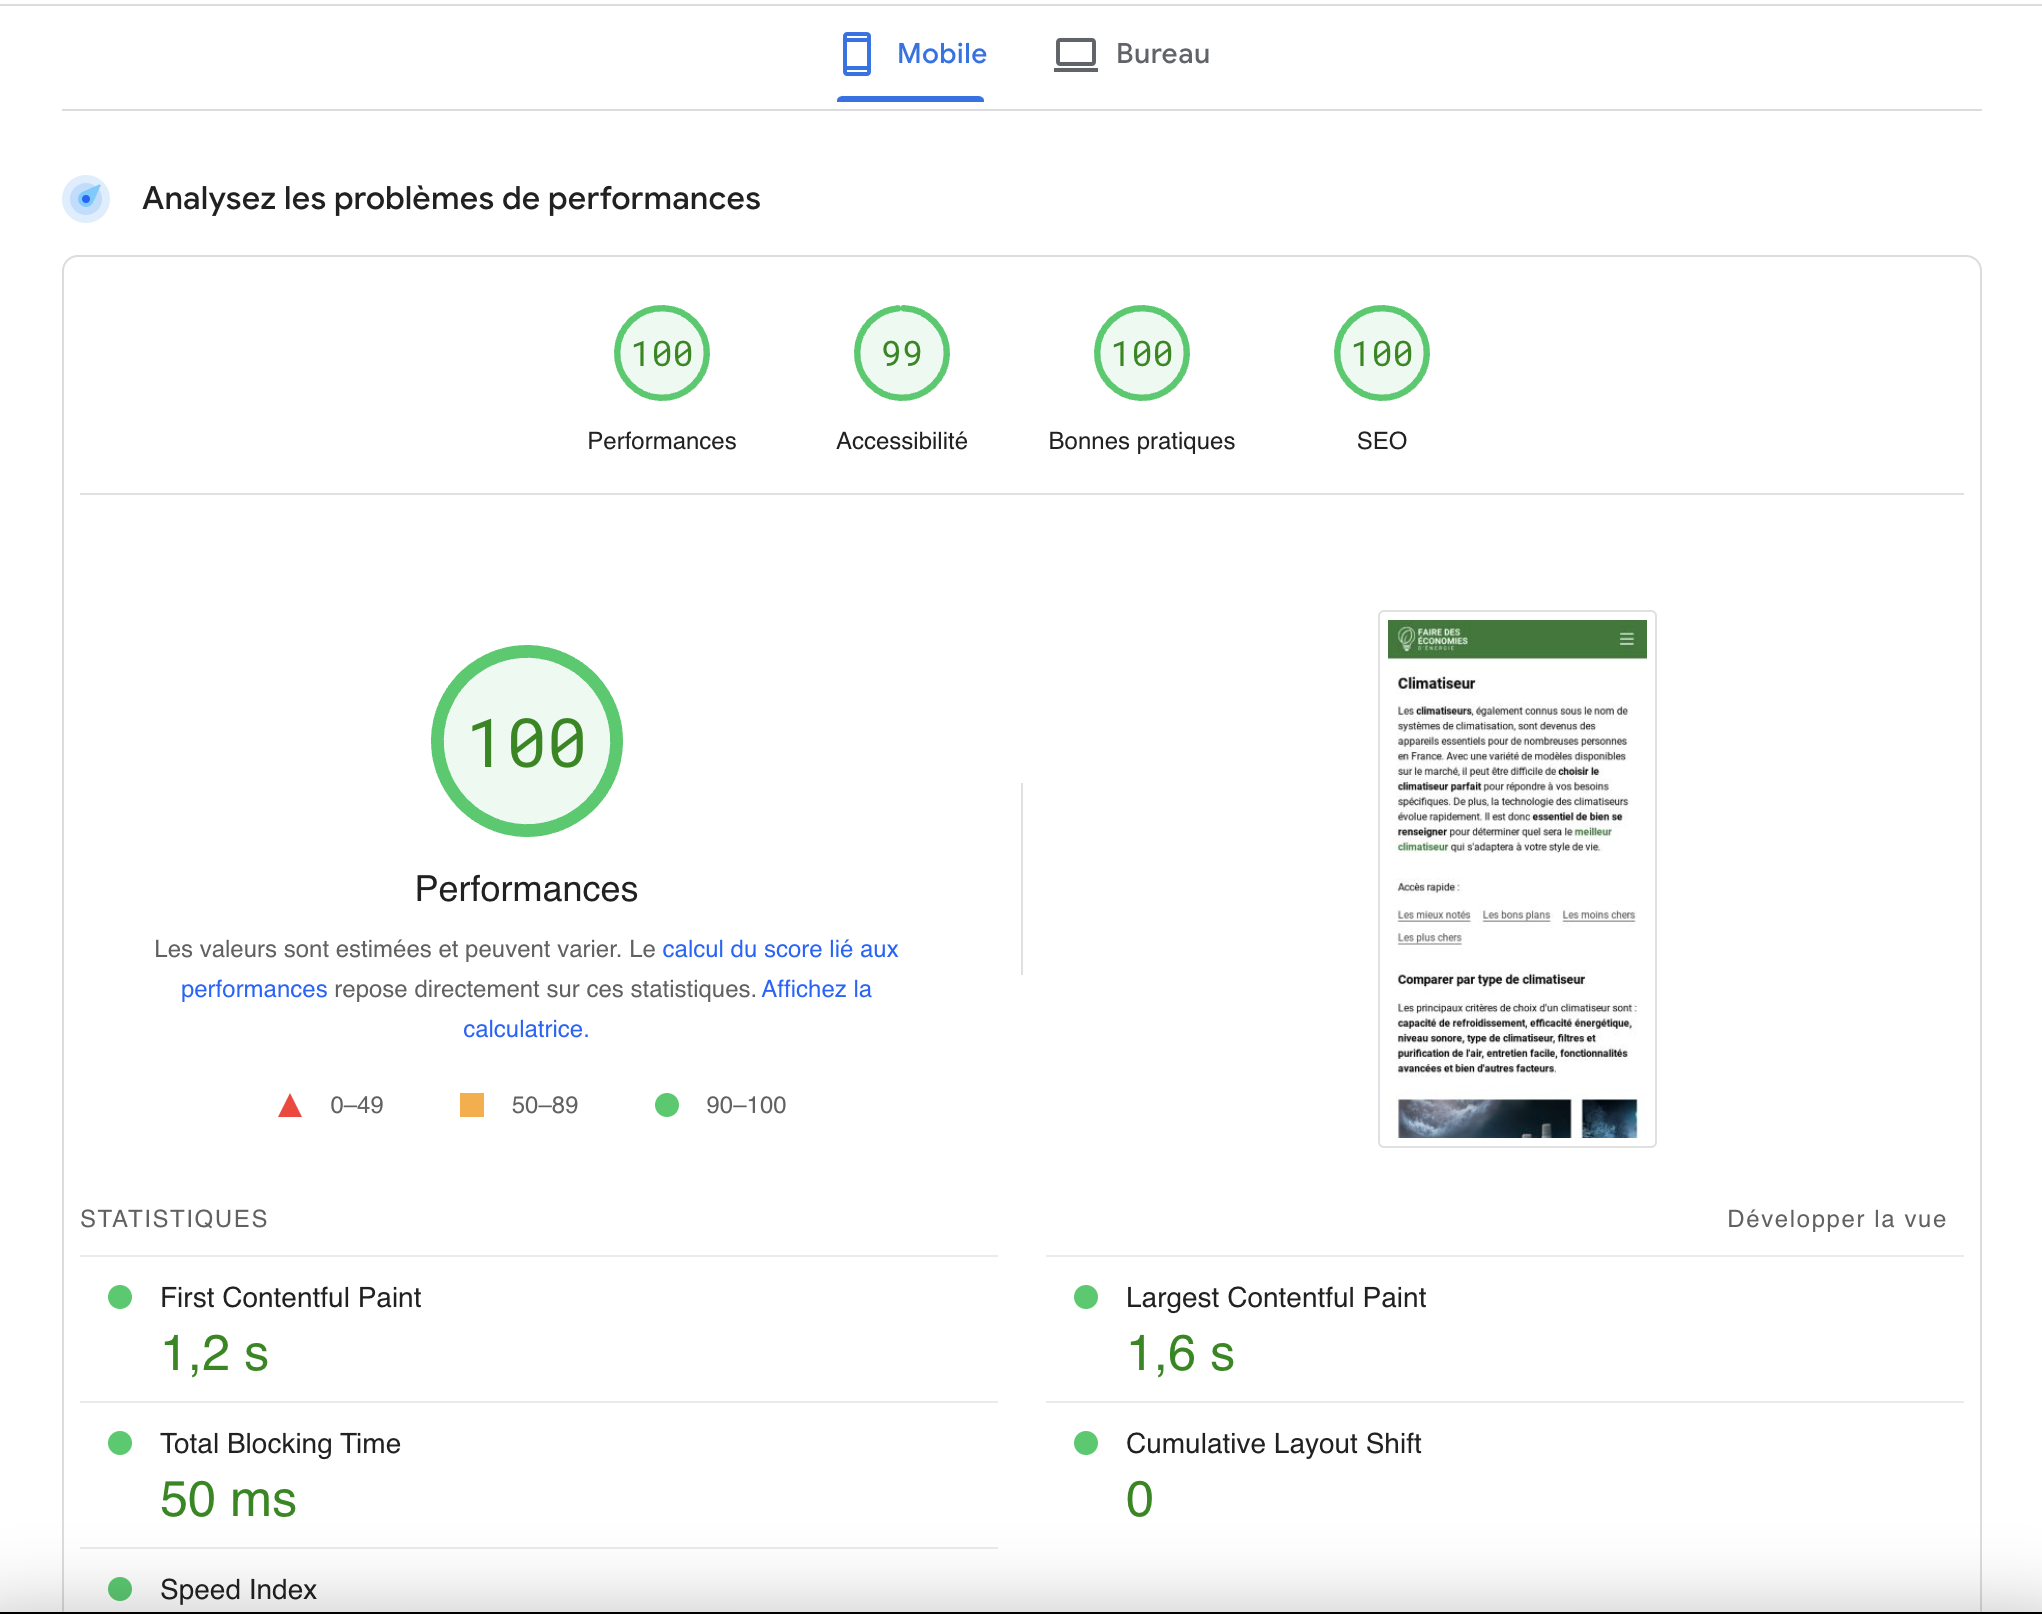This screenshot has height=1614, width=2042.
Task: Click the 'Accessibilité' label
Action: coord(902,441)
